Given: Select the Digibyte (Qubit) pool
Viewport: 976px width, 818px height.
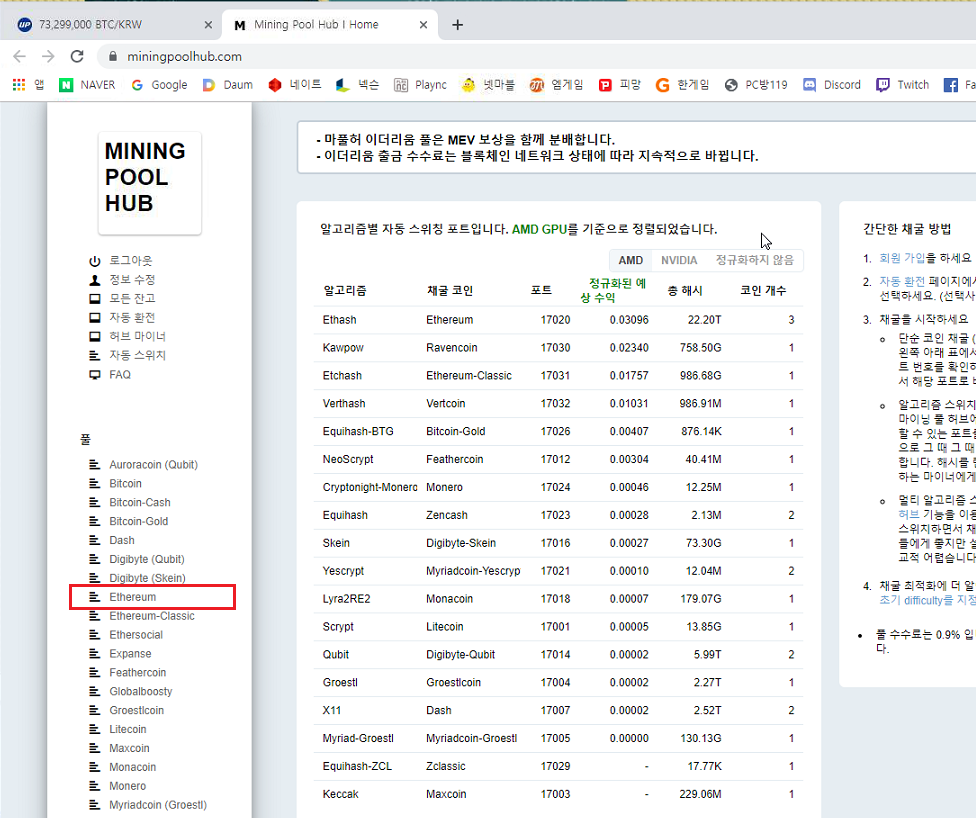Looking at the screenshot, I should (x=147, y=559).
